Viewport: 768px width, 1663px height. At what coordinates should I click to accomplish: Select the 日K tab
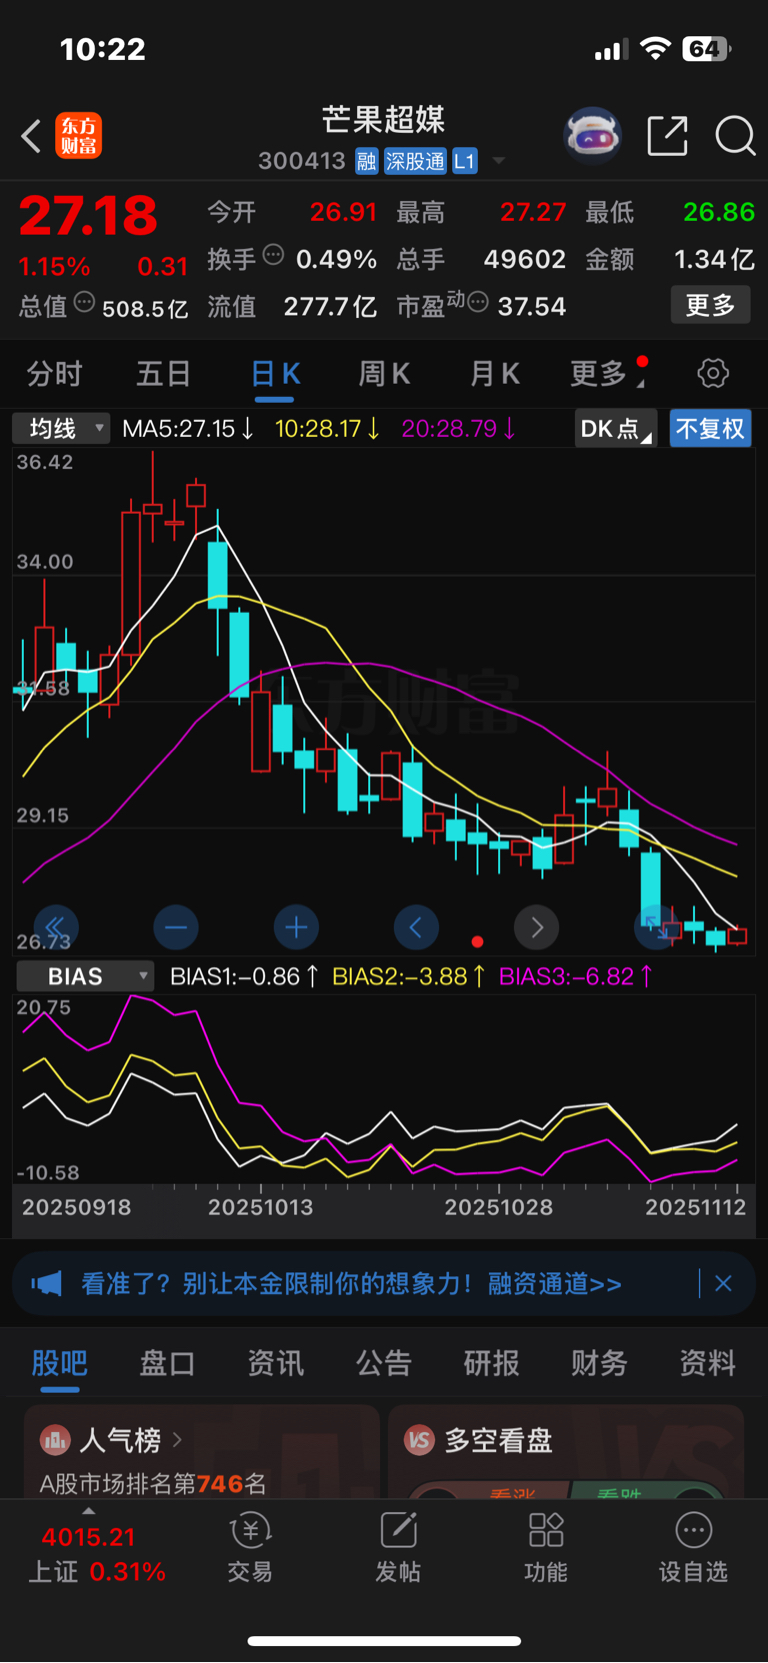point(275,374)
